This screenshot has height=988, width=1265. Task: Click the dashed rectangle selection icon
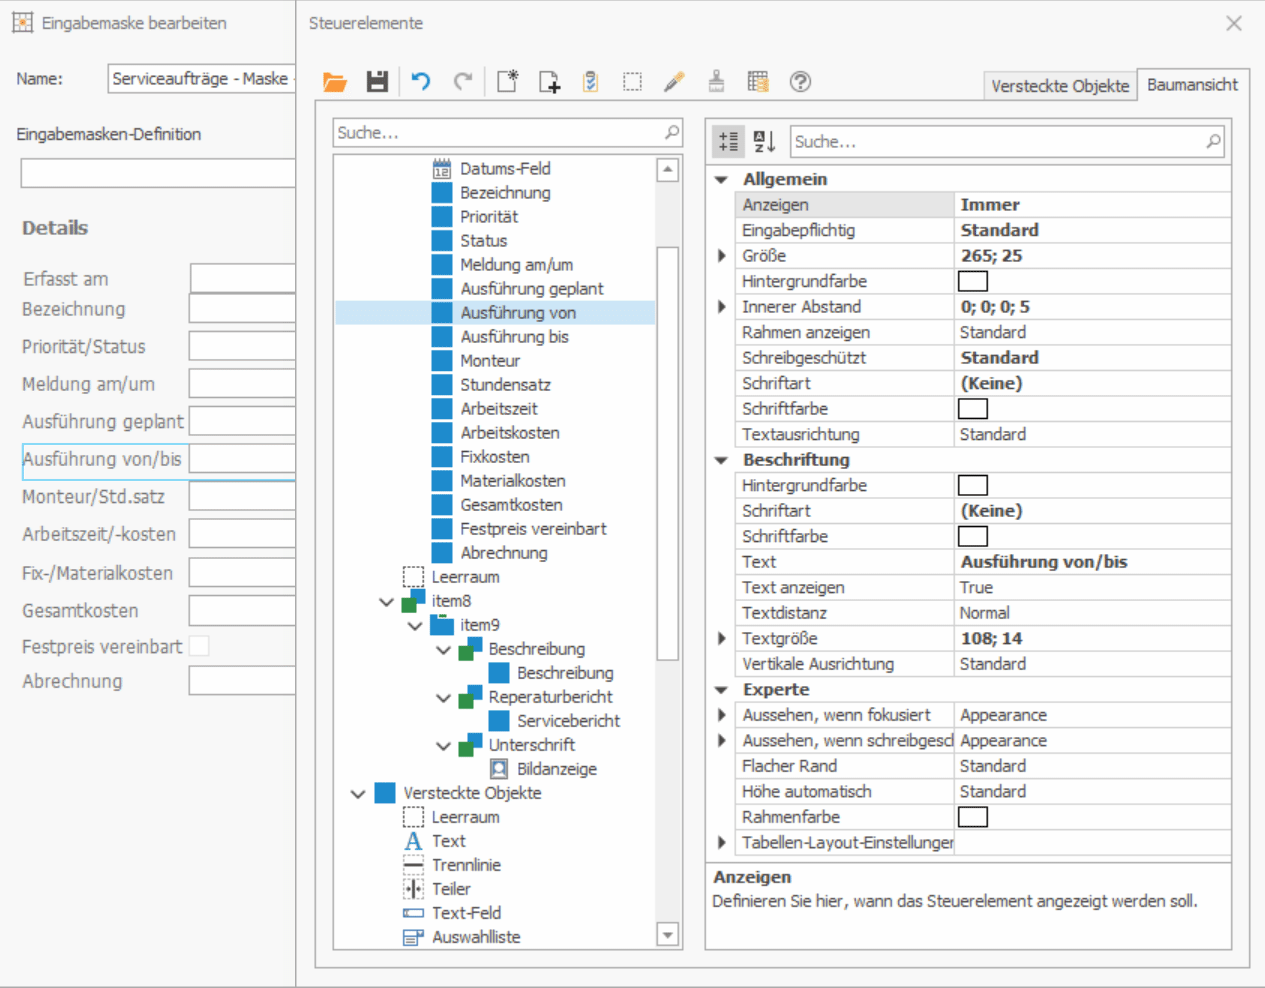(632, 82)
